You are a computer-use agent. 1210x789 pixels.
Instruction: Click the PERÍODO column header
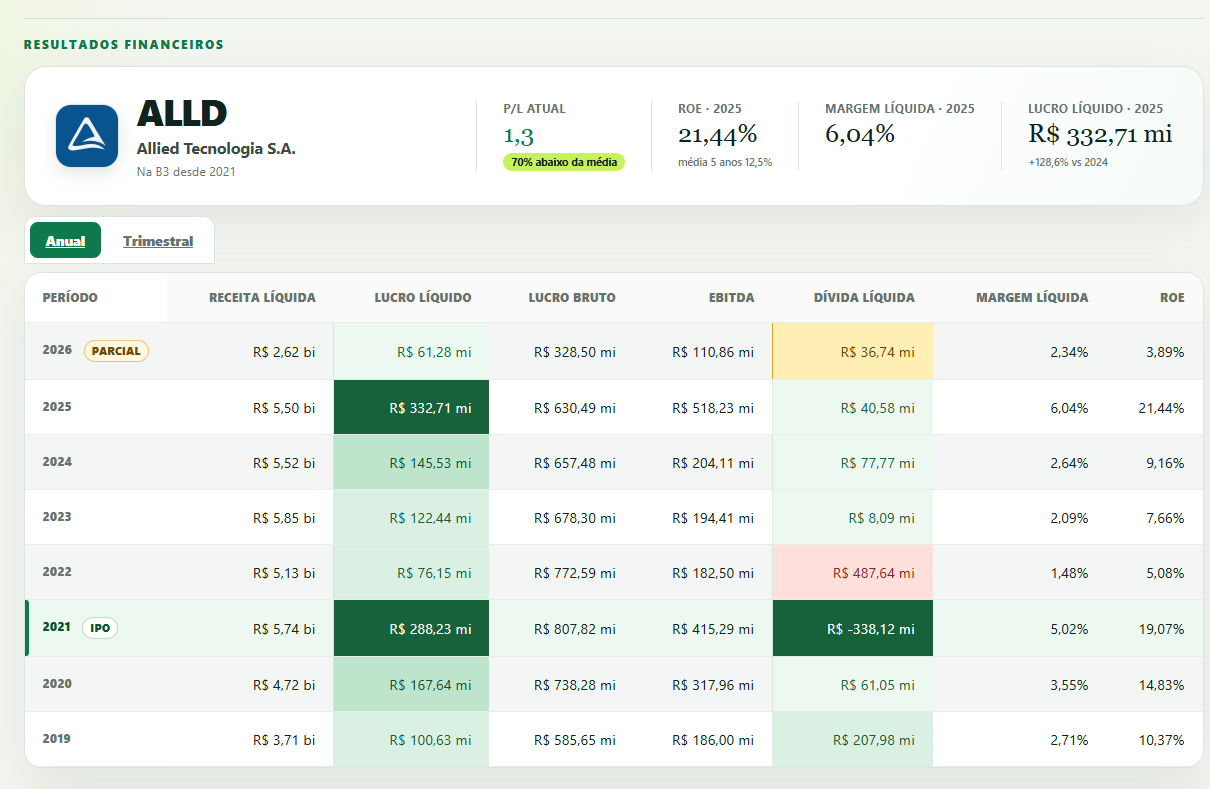(70, 297)
